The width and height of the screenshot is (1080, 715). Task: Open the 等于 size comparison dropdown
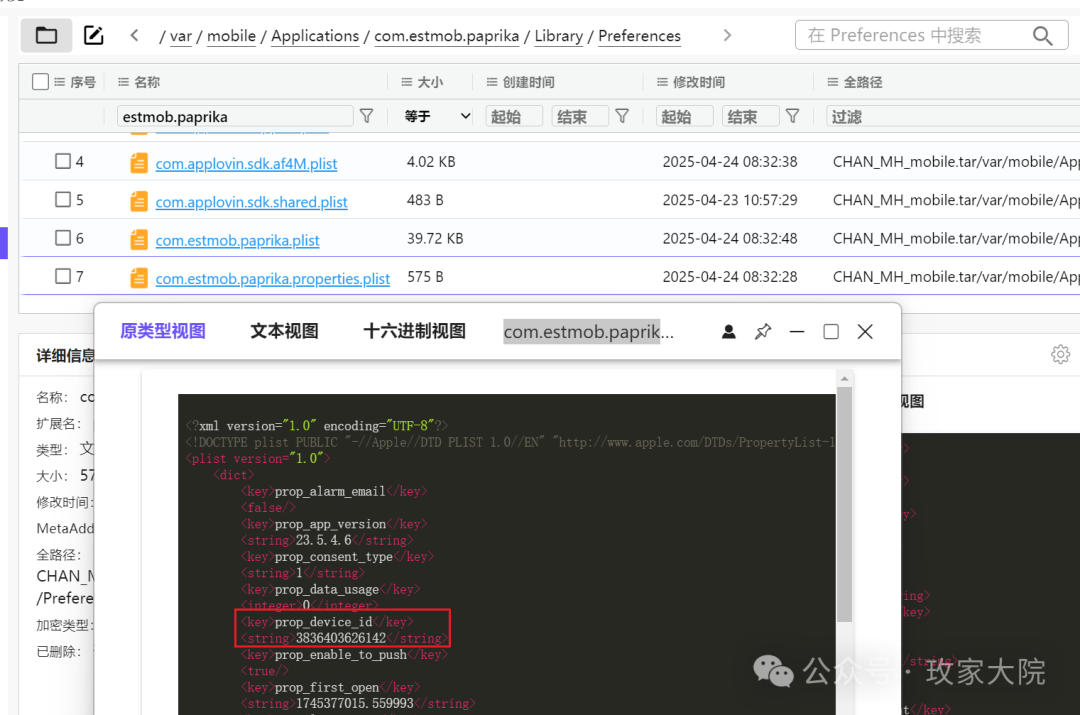(438, 116)
